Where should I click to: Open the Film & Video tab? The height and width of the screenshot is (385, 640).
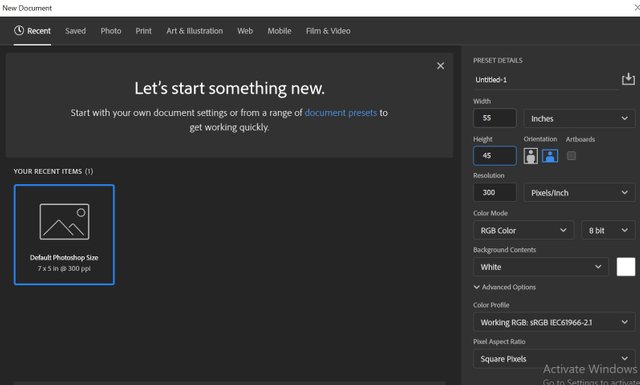coord(328,31)
